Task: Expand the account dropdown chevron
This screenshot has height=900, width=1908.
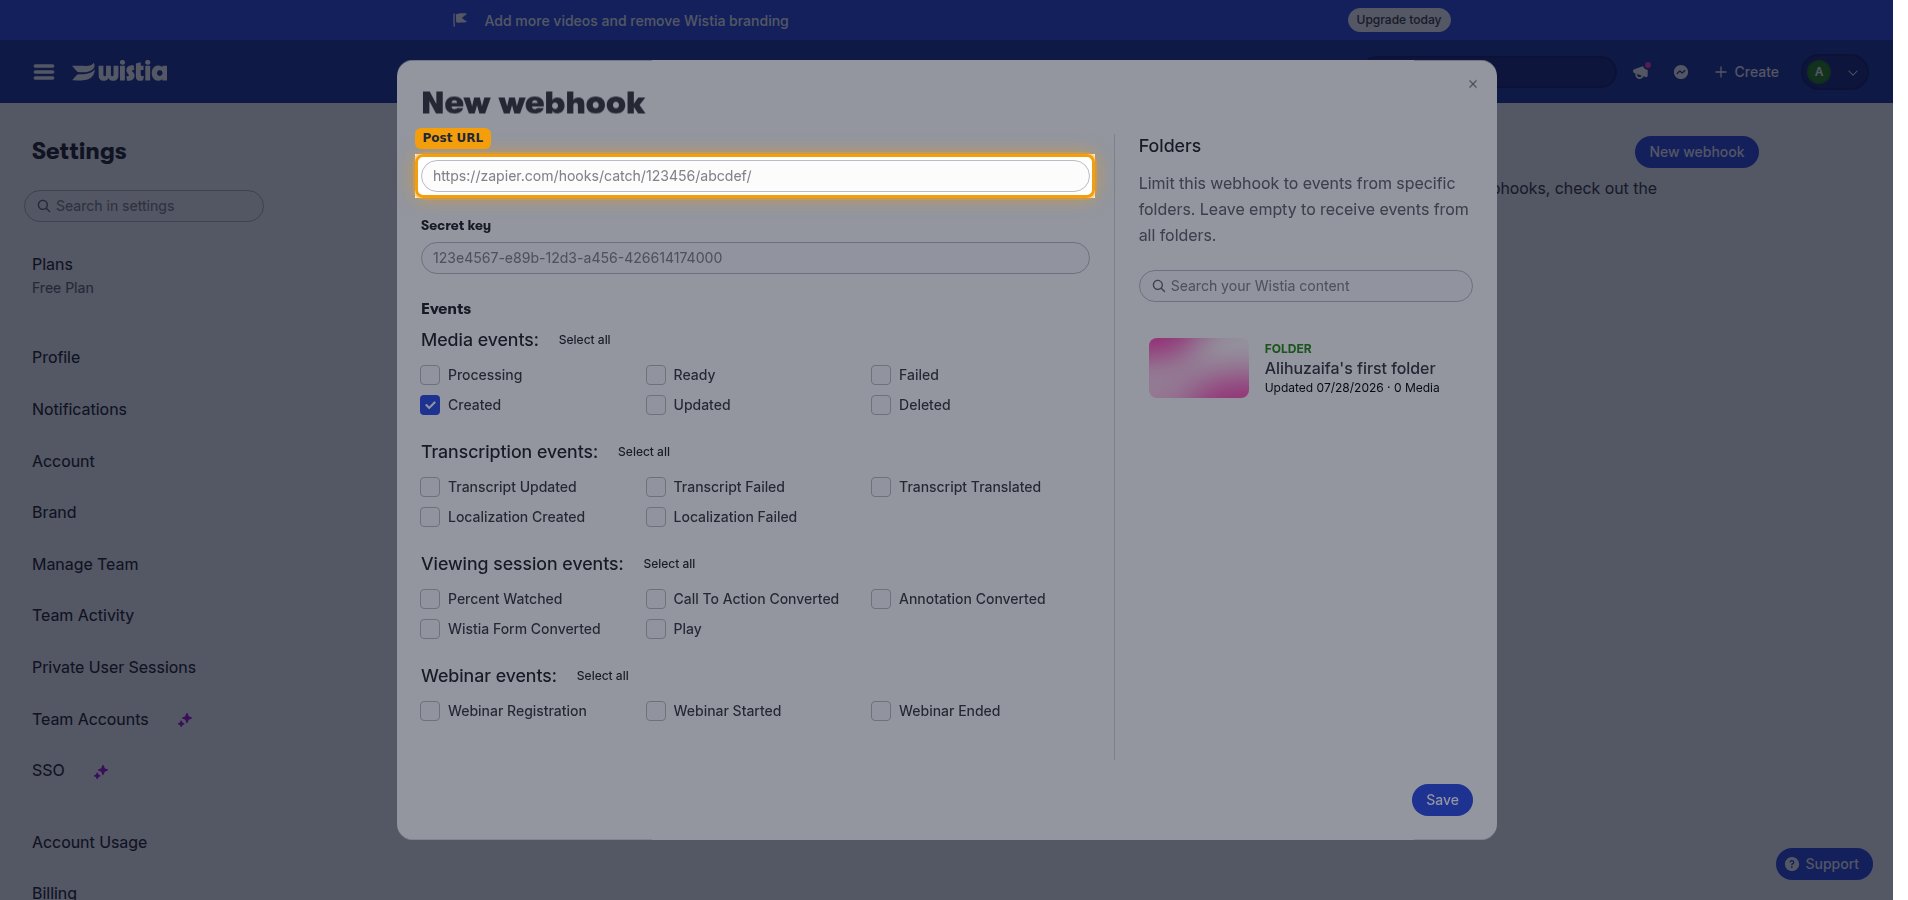Action: coord(1853,72)
